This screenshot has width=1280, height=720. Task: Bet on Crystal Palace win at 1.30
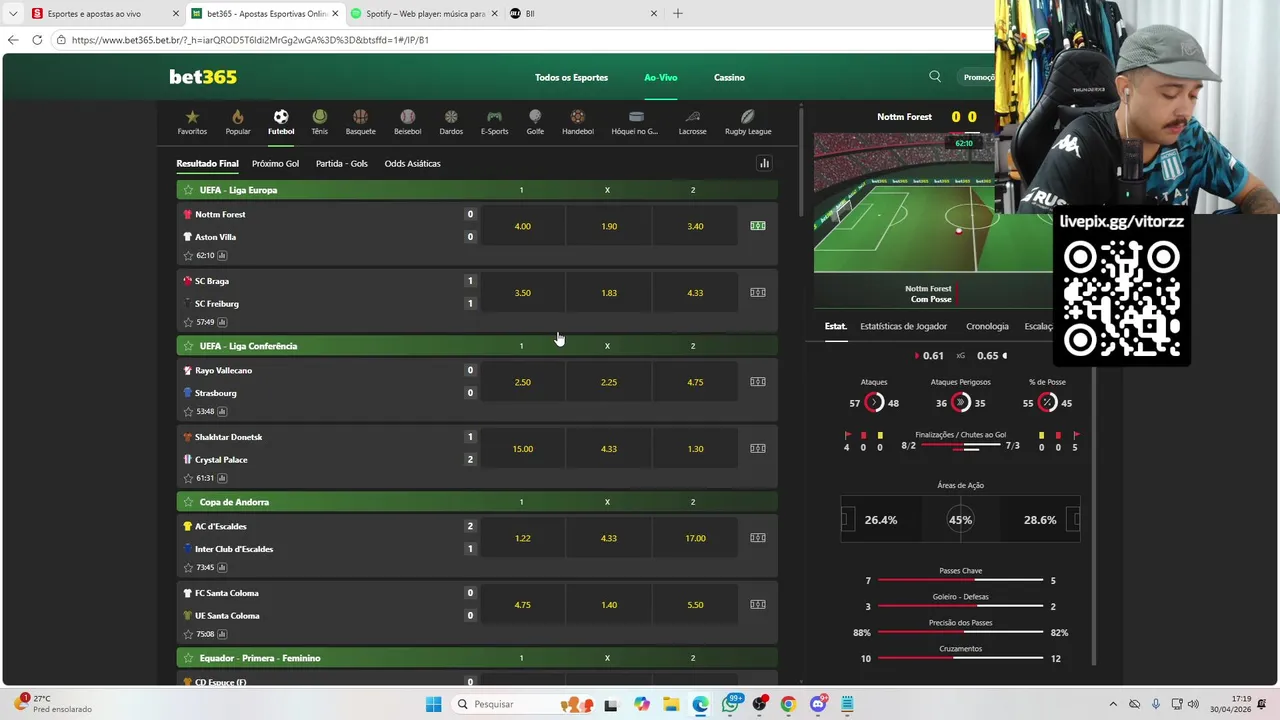click(x=695, y=449)
